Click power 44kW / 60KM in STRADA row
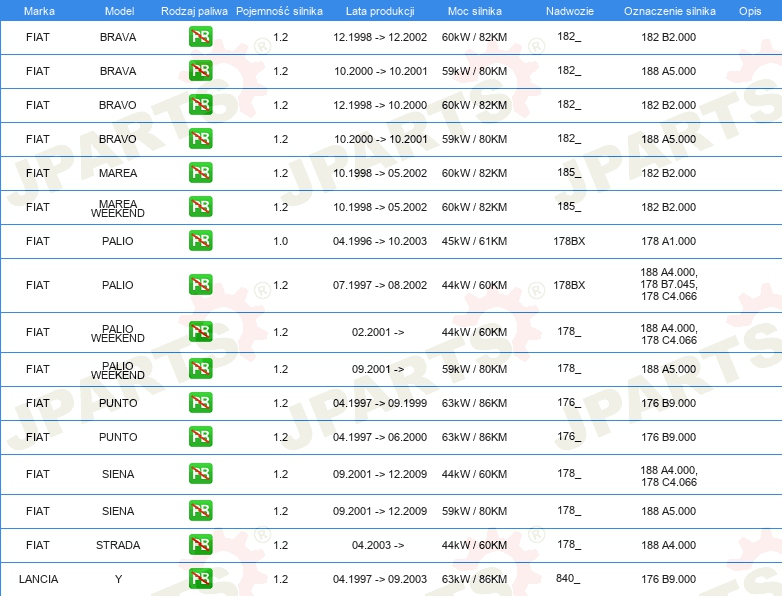The height and width of the screenshot is (596, 782). pos(474,545)
